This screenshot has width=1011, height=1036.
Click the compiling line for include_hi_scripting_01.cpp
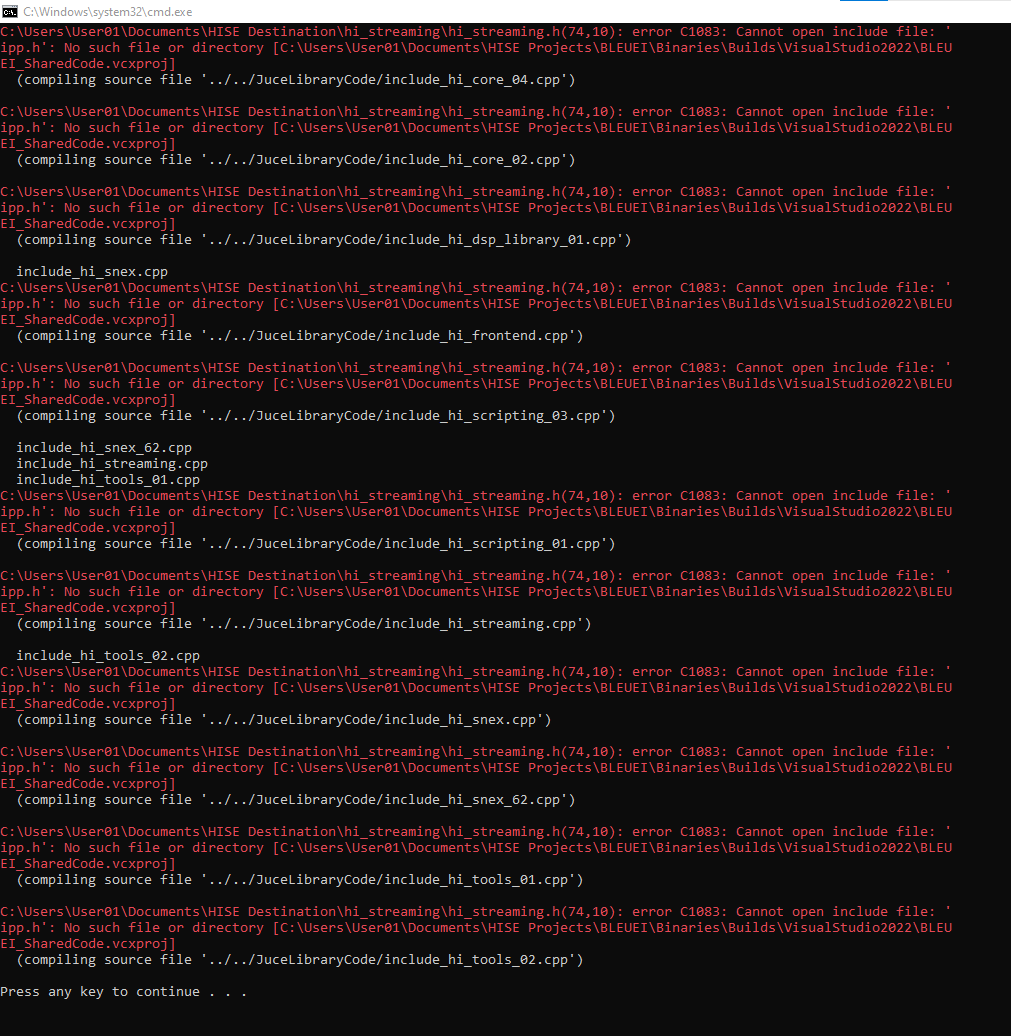(x=316, y=544)
